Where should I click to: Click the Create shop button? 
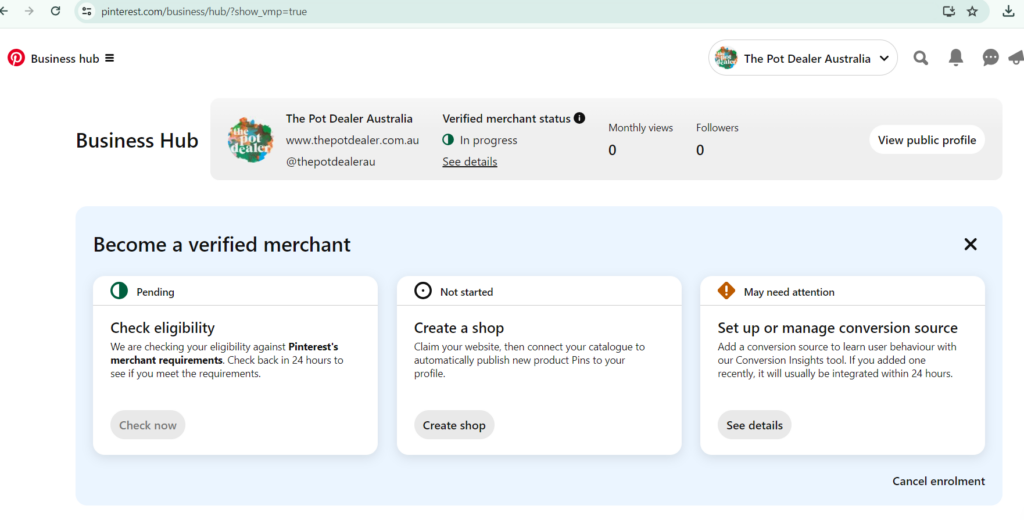pos(454,425)
